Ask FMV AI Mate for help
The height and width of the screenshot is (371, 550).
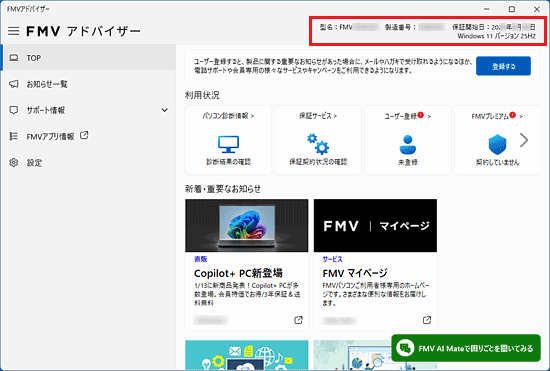click(x=466, y=348)
